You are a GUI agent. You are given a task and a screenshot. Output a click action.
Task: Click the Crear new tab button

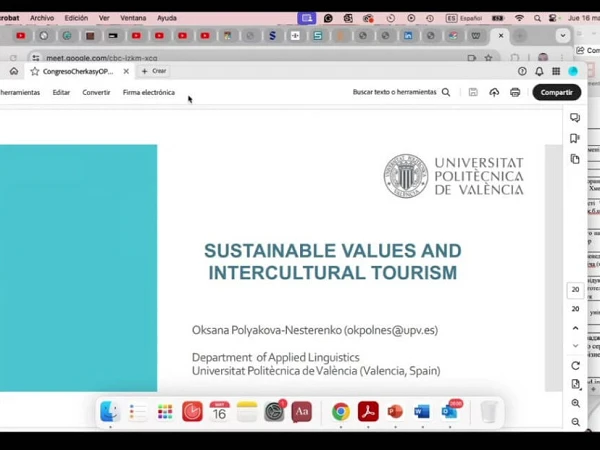[x=154, y=71]
